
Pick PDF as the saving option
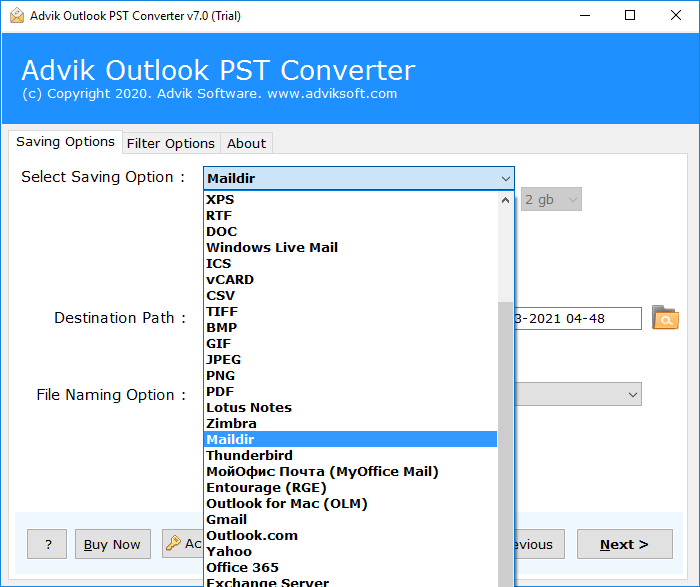coord(350,392)
